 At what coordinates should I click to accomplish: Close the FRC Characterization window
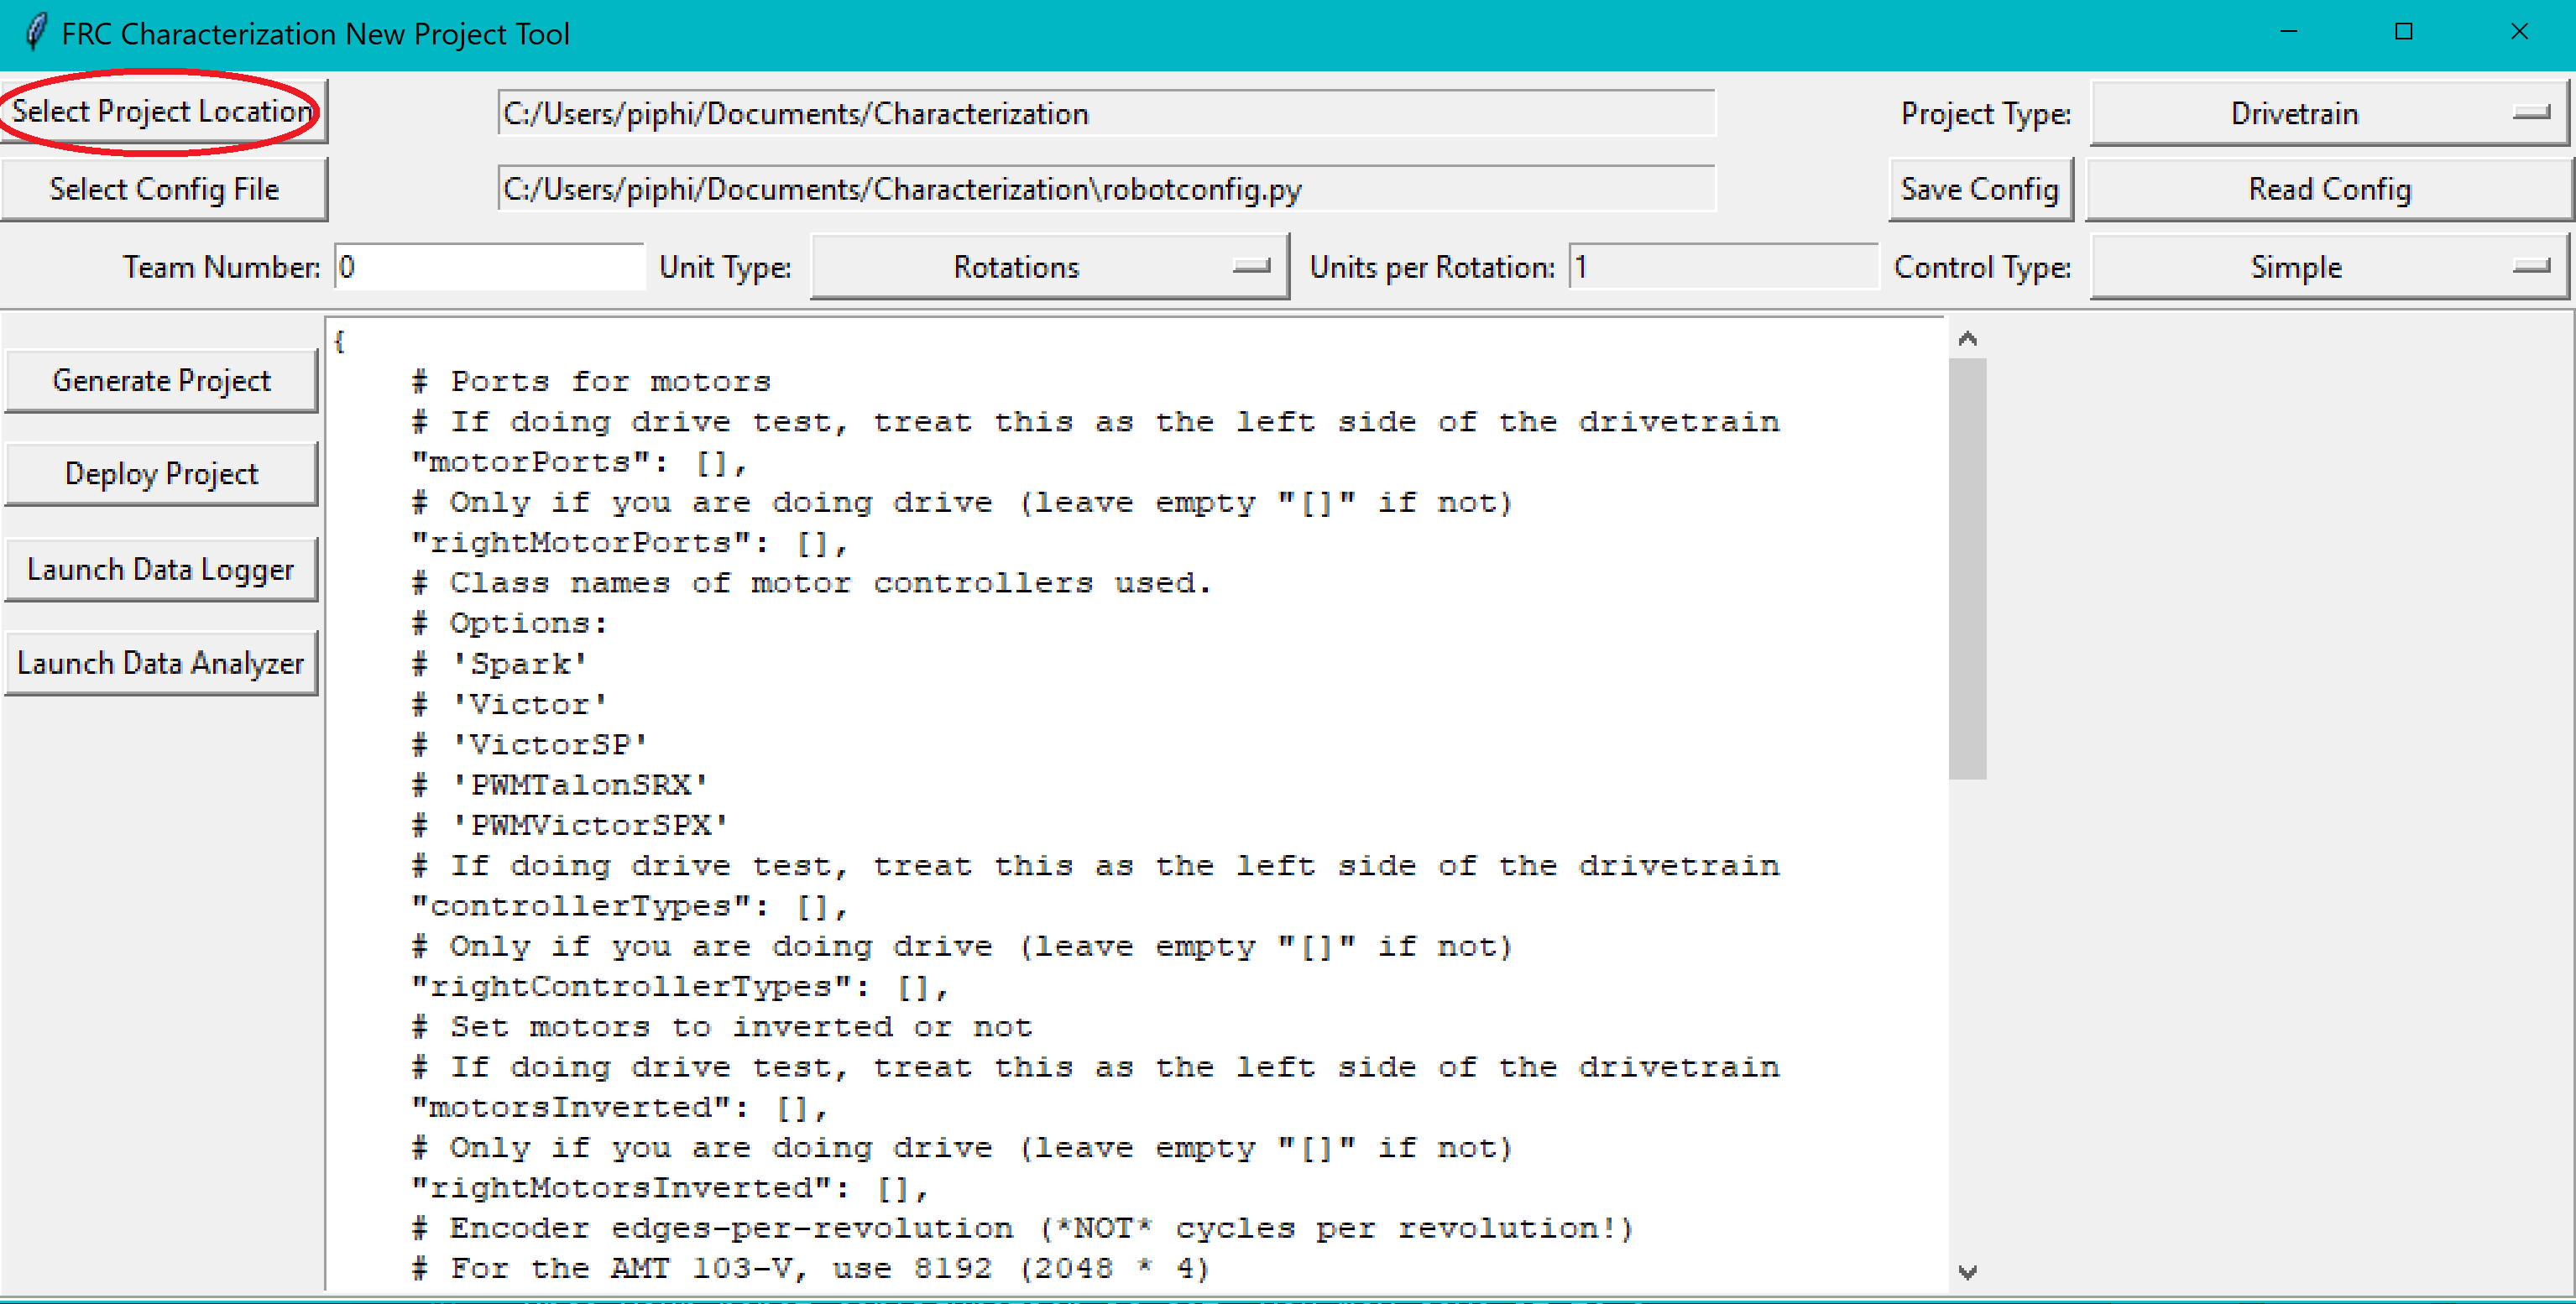coord(2519,33)
